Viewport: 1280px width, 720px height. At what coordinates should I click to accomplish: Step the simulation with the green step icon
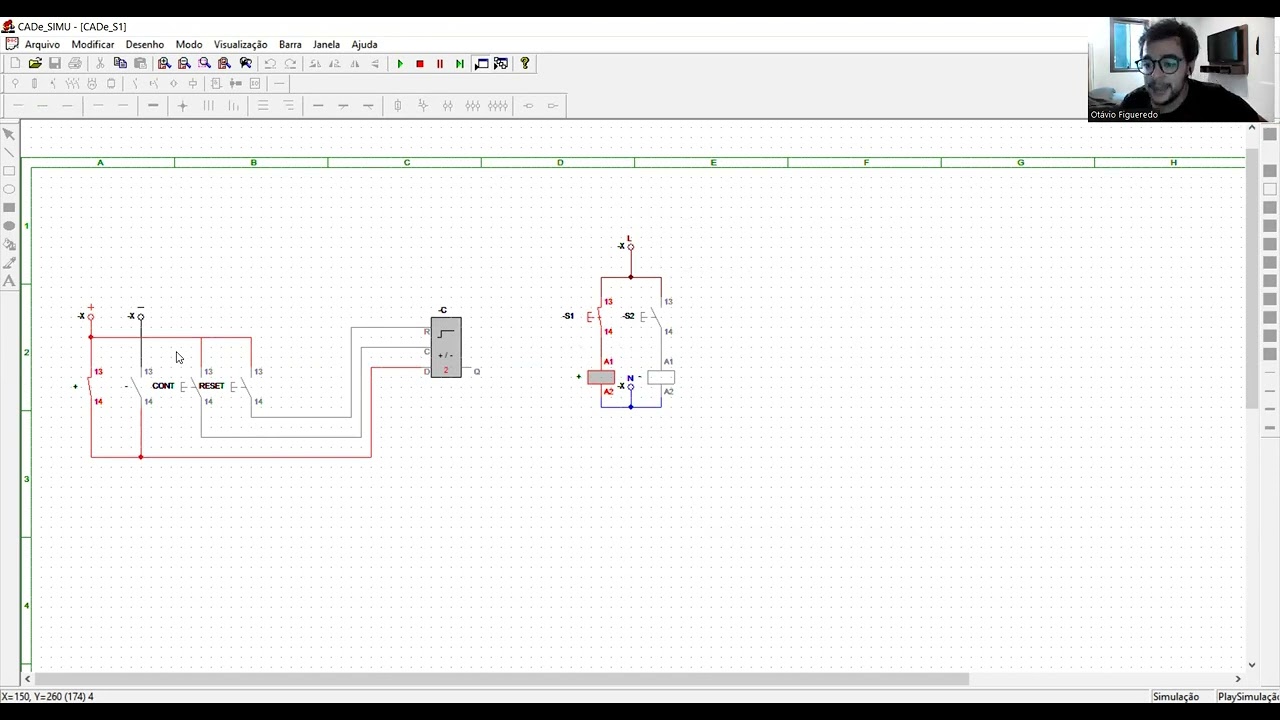(460, 63)
